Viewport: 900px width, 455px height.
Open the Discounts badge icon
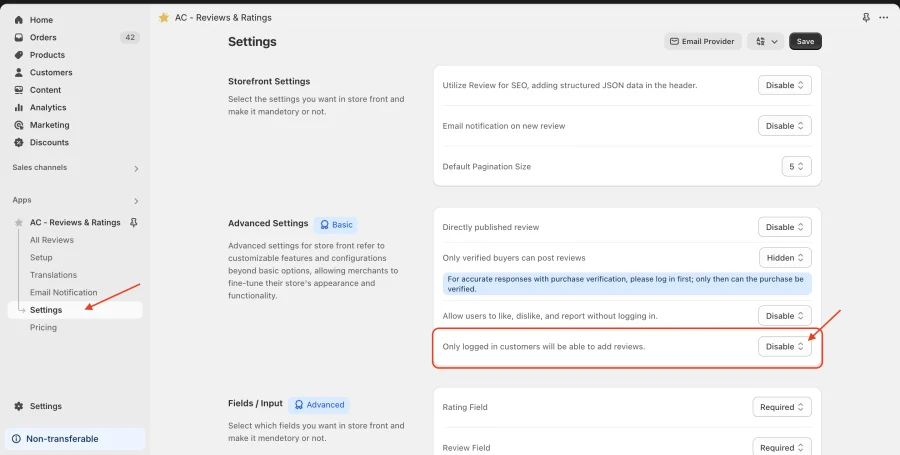tap(18, 142)
